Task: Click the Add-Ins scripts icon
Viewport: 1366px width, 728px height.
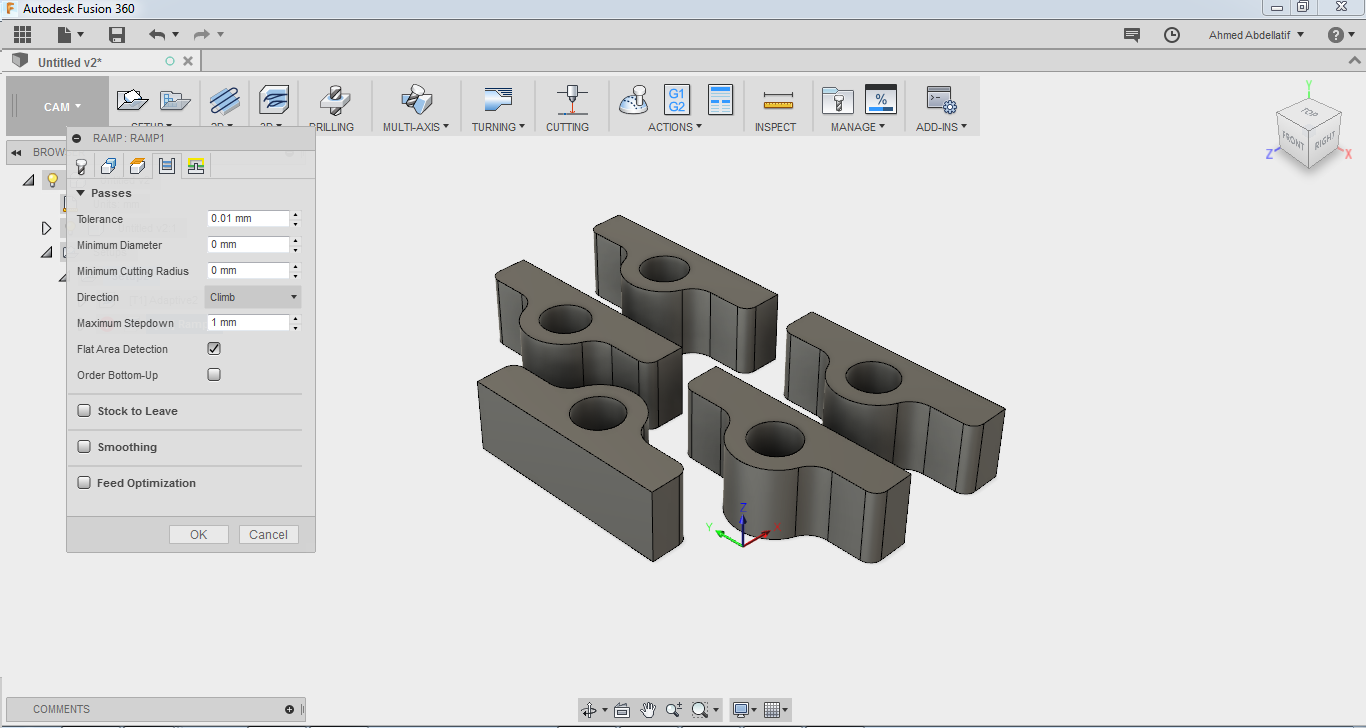Action: click(x=941, y=100)
